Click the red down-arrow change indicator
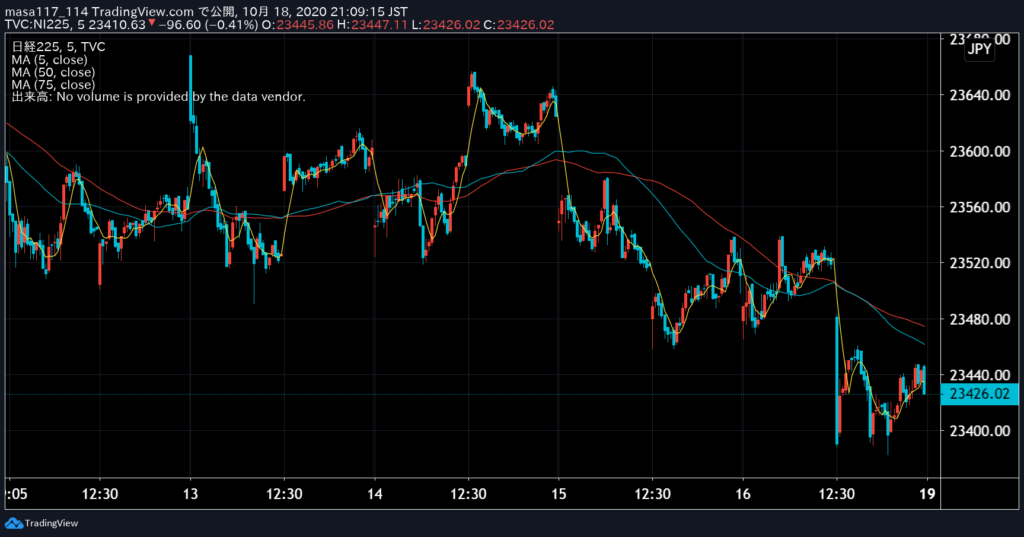The width and height of the screenshot is (1024, 537). [152, 24]
